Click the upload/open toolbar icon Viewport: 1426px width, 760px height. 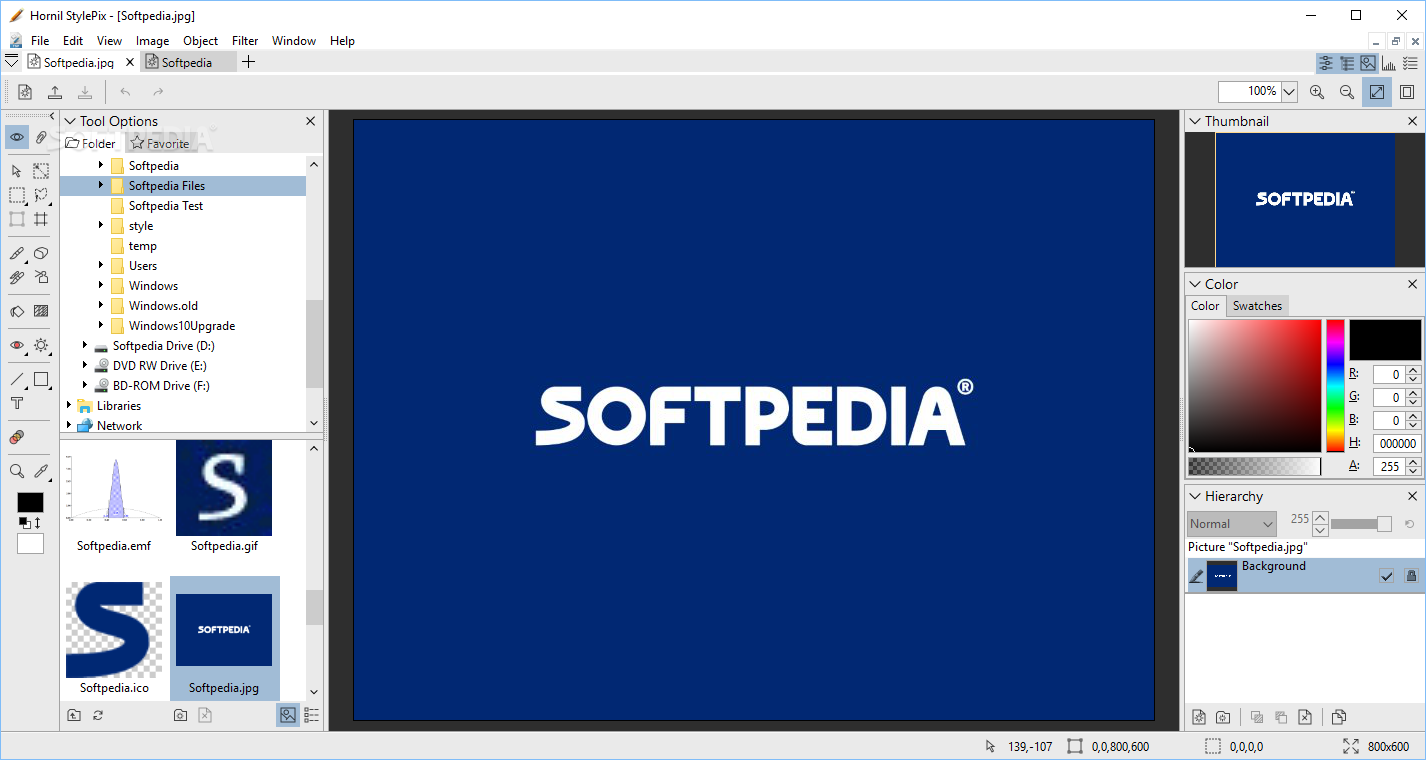pyautogui.click(x=55, y=92)
